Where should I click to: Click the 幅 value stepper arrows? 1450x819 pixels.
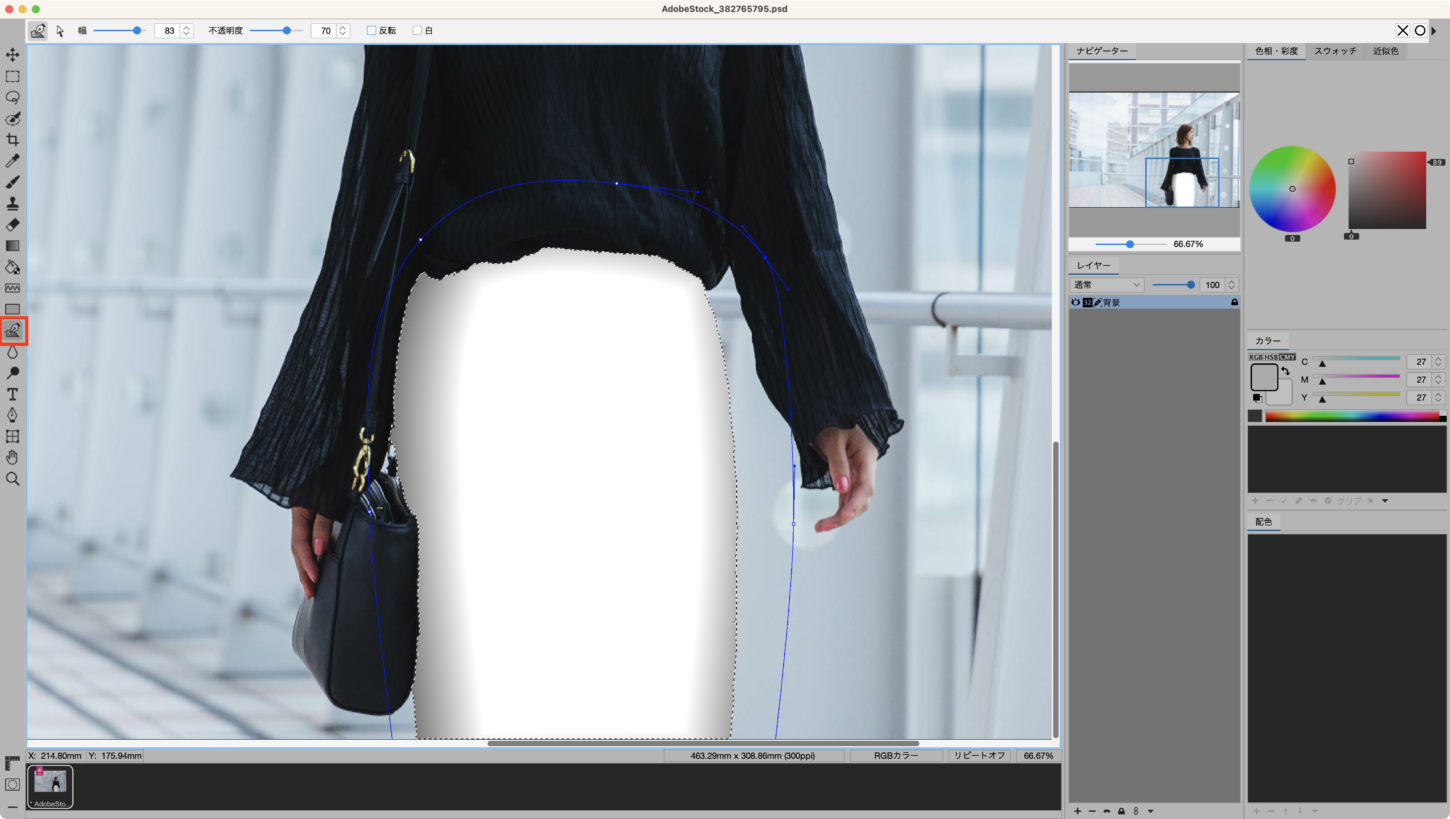186,31
